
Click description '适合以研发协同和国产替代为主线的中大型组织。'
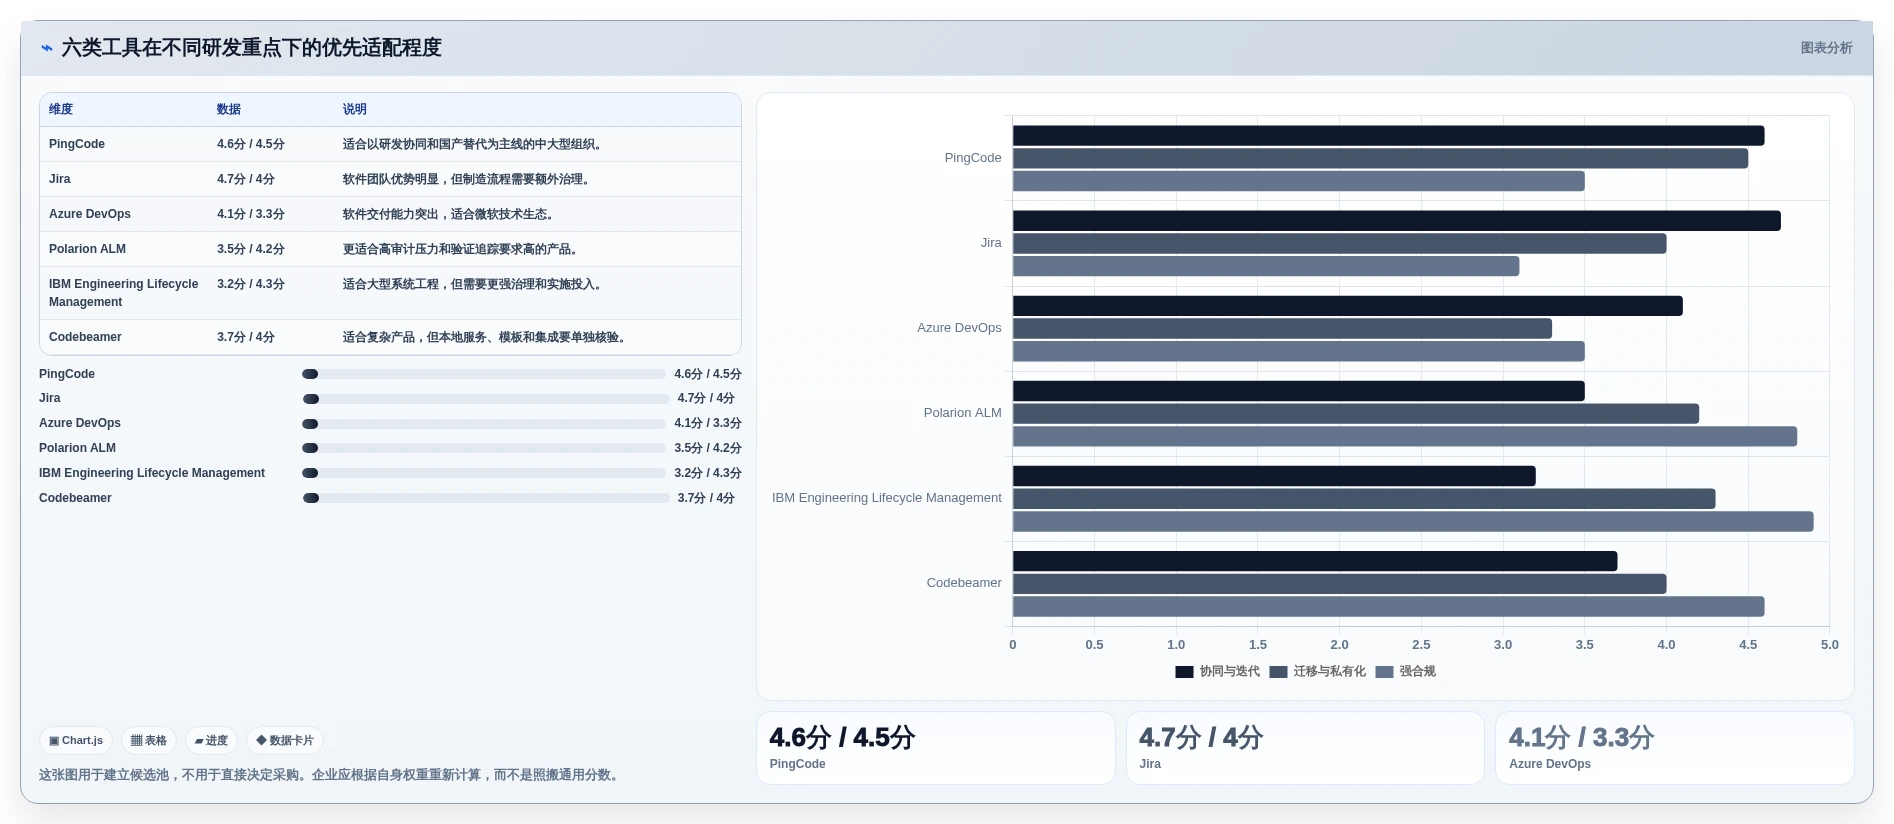point(474,144)
